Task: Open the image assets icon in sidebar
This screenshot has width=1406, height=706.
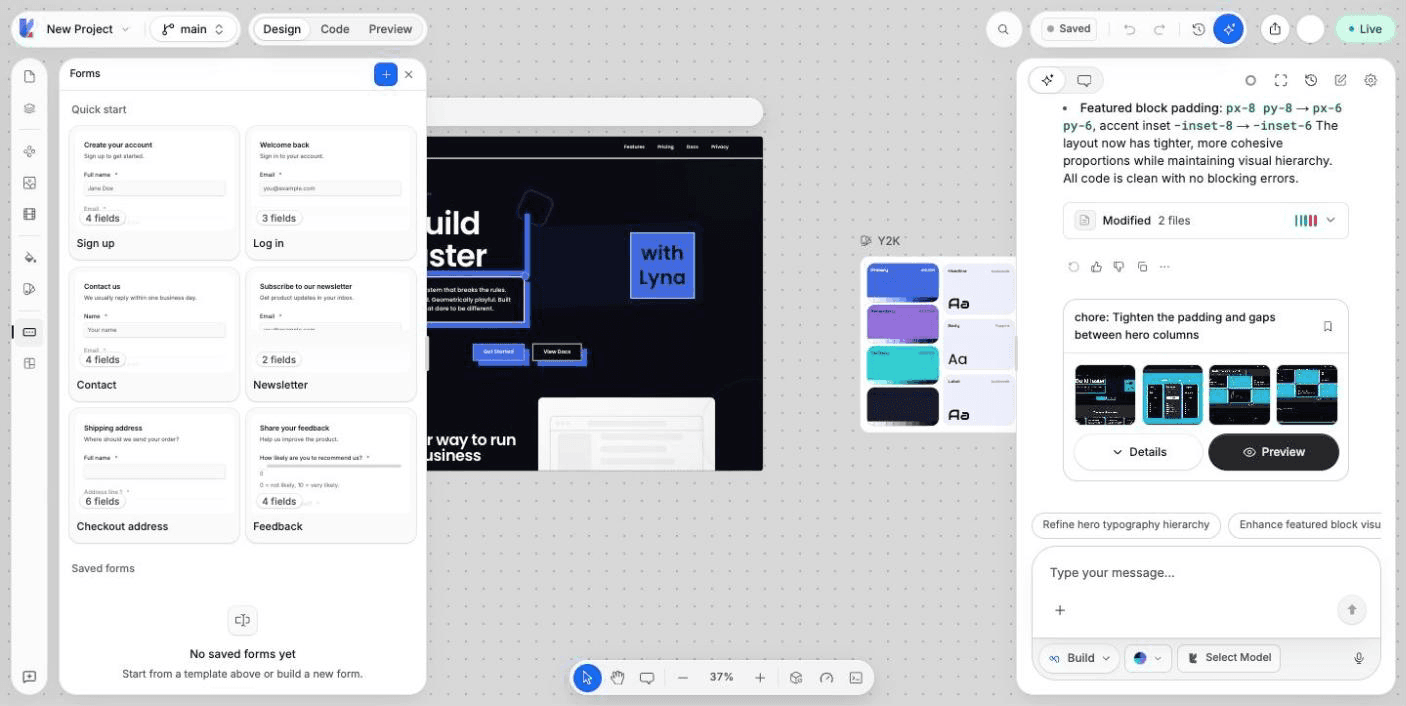Action: click(29, 183)
